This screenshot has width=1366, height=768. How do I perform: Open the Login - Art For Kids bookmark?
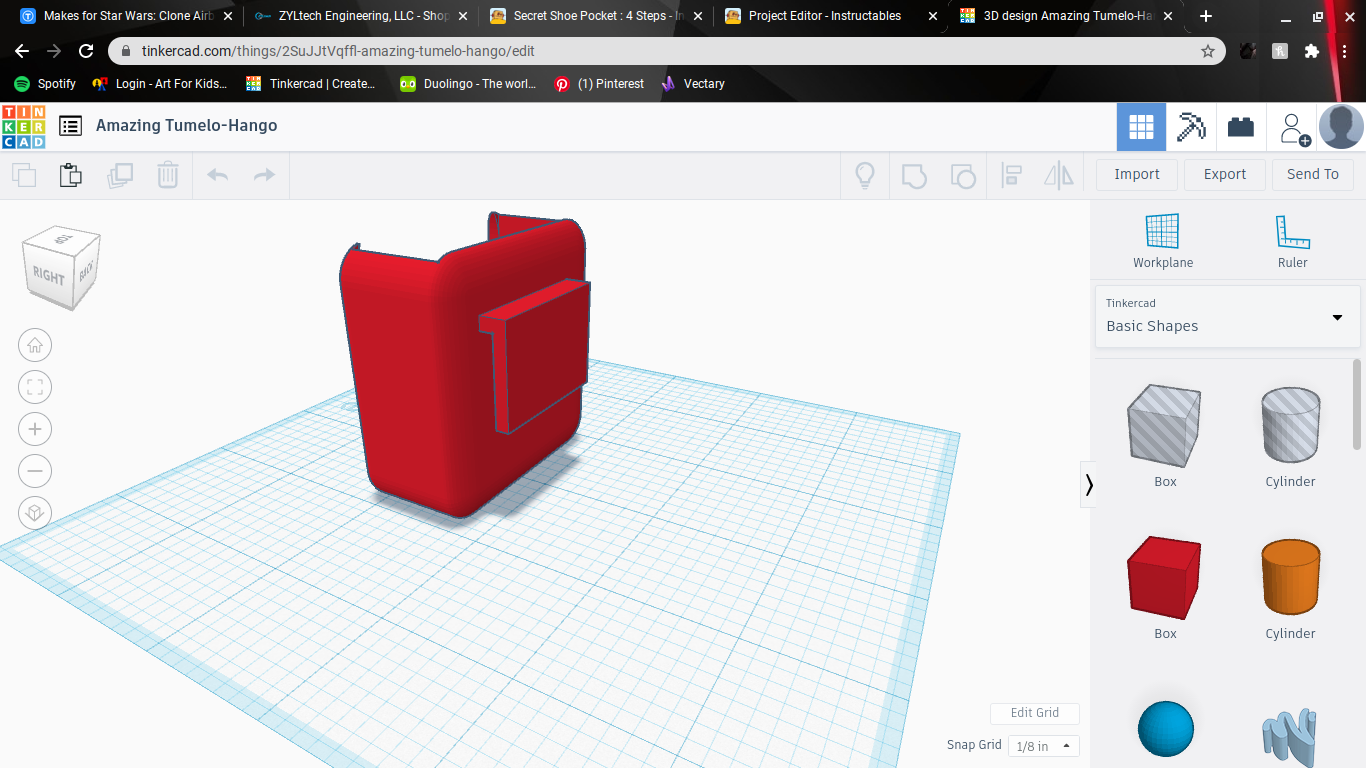[160, 84]
